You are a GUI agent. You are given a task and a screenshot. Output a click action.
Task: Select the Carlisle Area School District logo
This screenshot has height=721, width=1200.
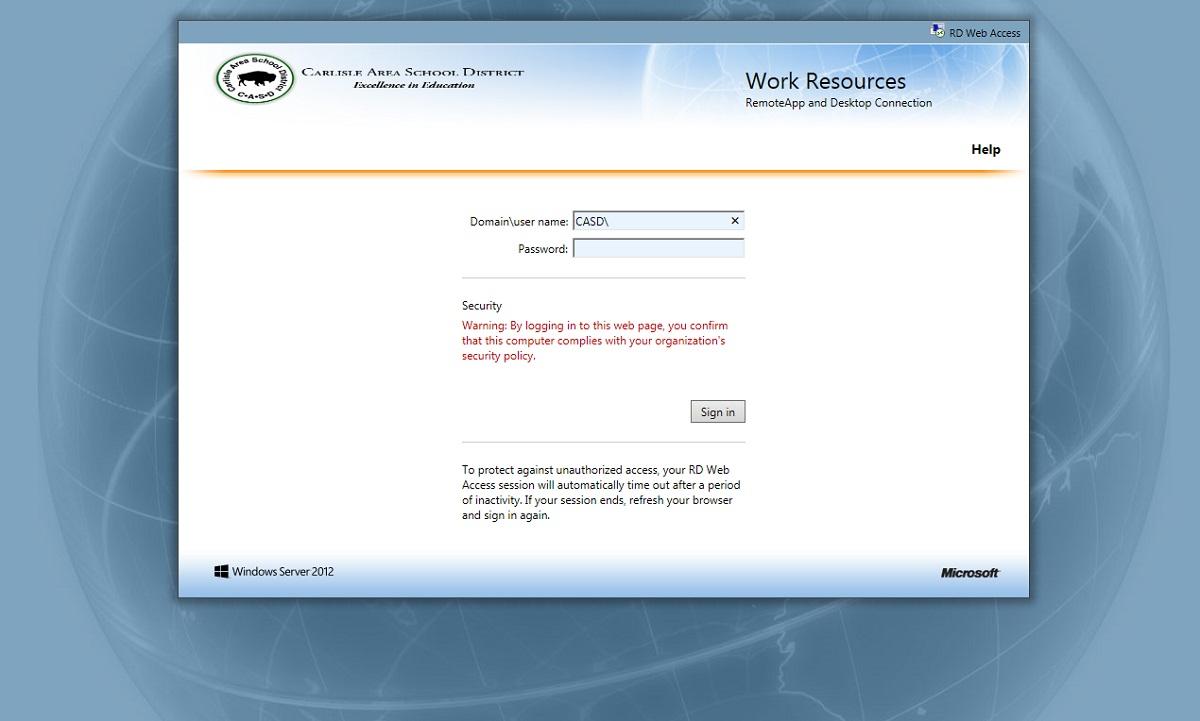[x=370, y=78]
